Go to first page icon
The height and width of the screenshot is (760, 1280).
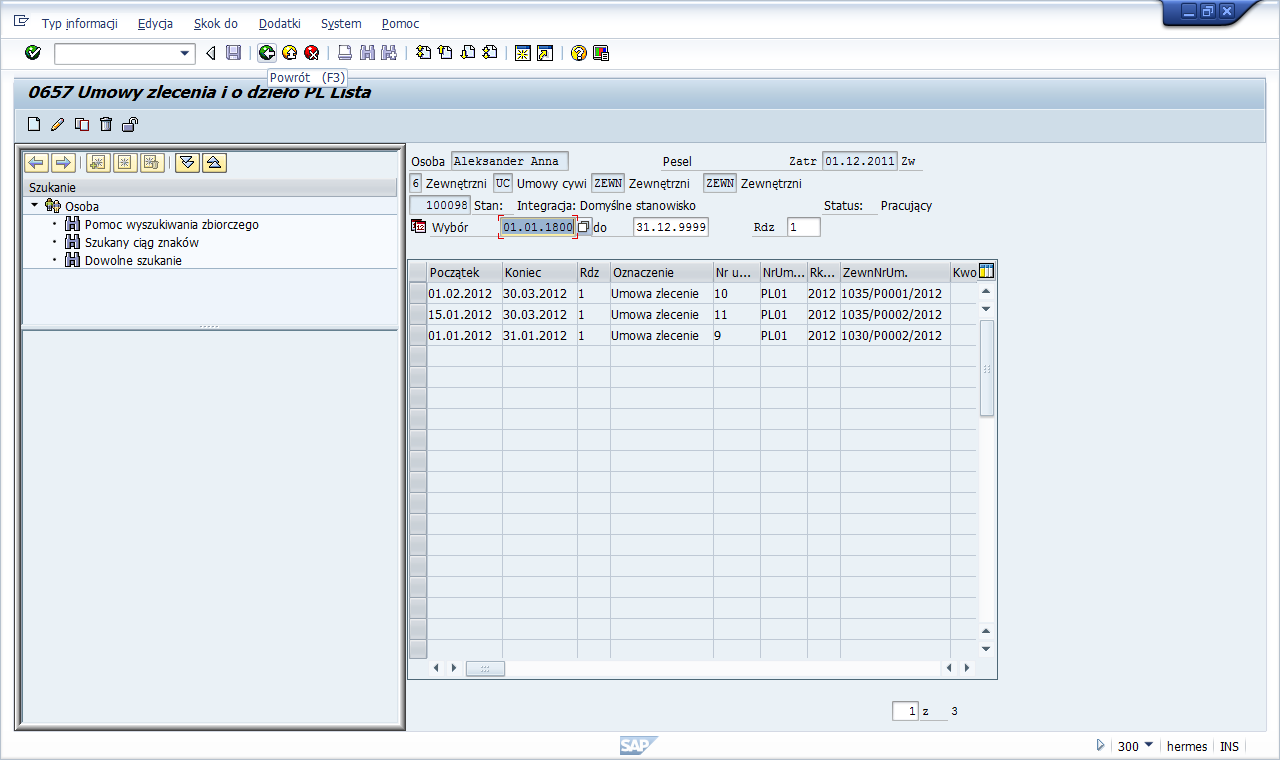tap(423, 53)
